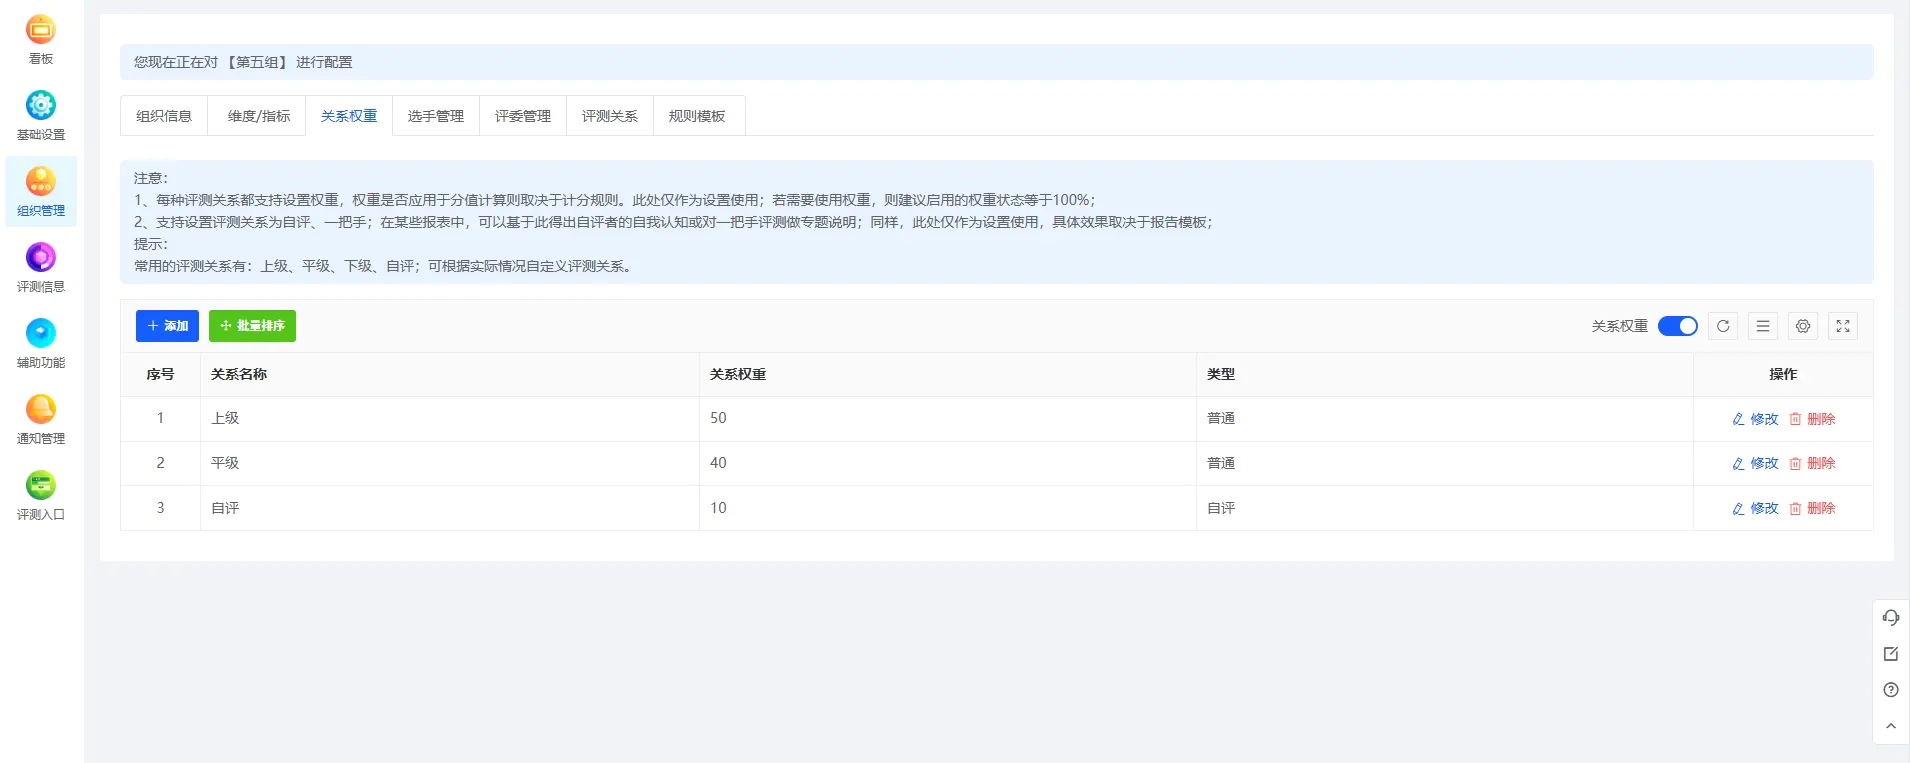Image resolution: width=1910 pixels, height=763 pixels.
Task: Delete the 自评 row via 删除
Action: [1812, 508]
